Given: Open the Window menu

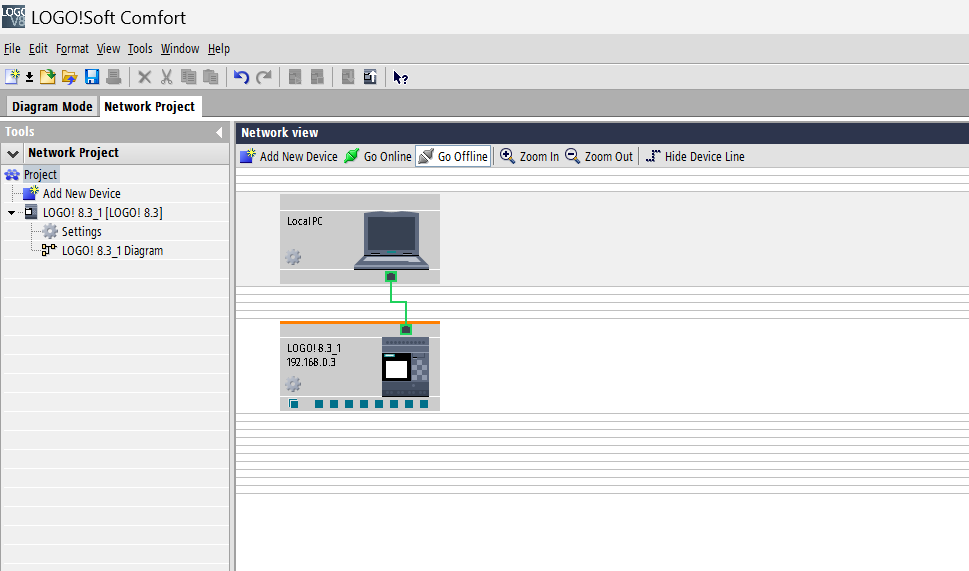Looking at the screenshot, I should pyautogui.click(x=180, y=49).
